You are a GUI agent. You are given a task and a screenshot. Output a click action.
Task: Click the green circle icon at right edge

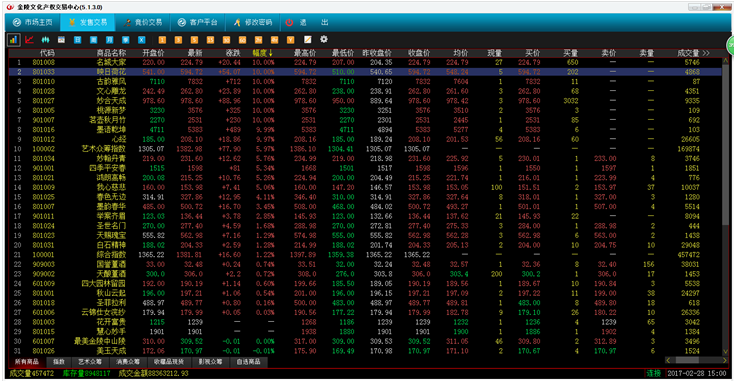click(x=730, y=45)
